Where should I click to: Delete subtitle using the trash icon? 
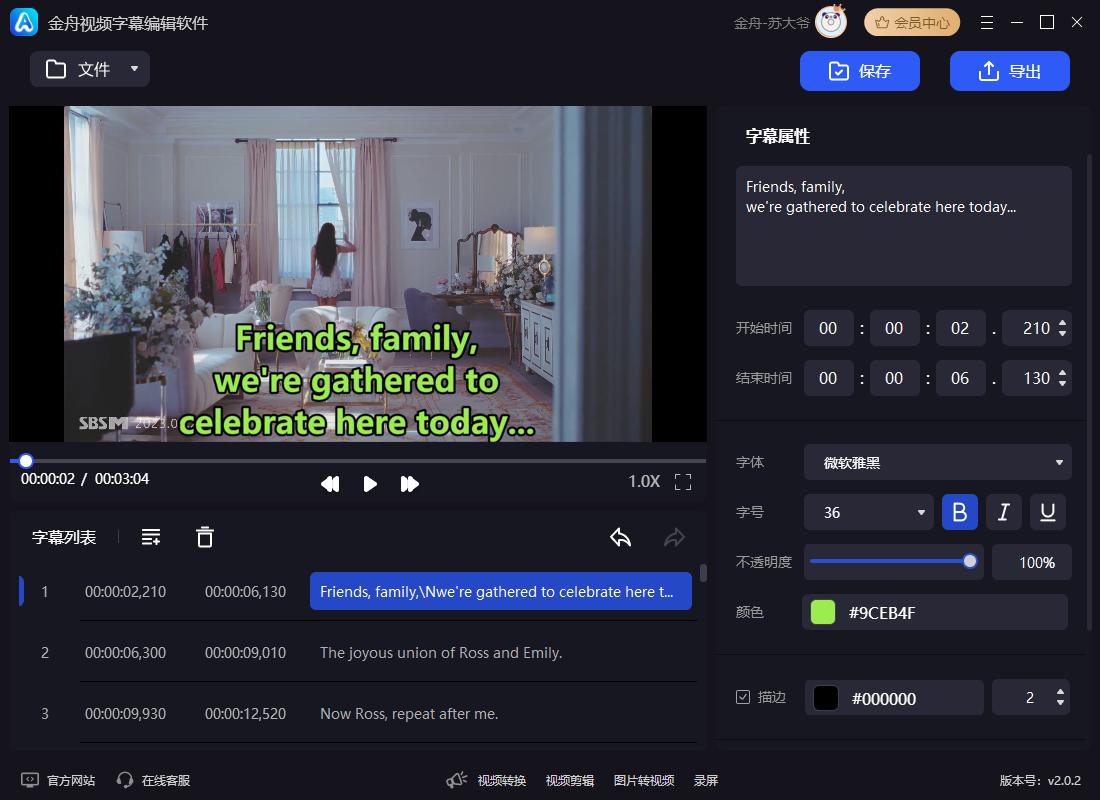205,537
